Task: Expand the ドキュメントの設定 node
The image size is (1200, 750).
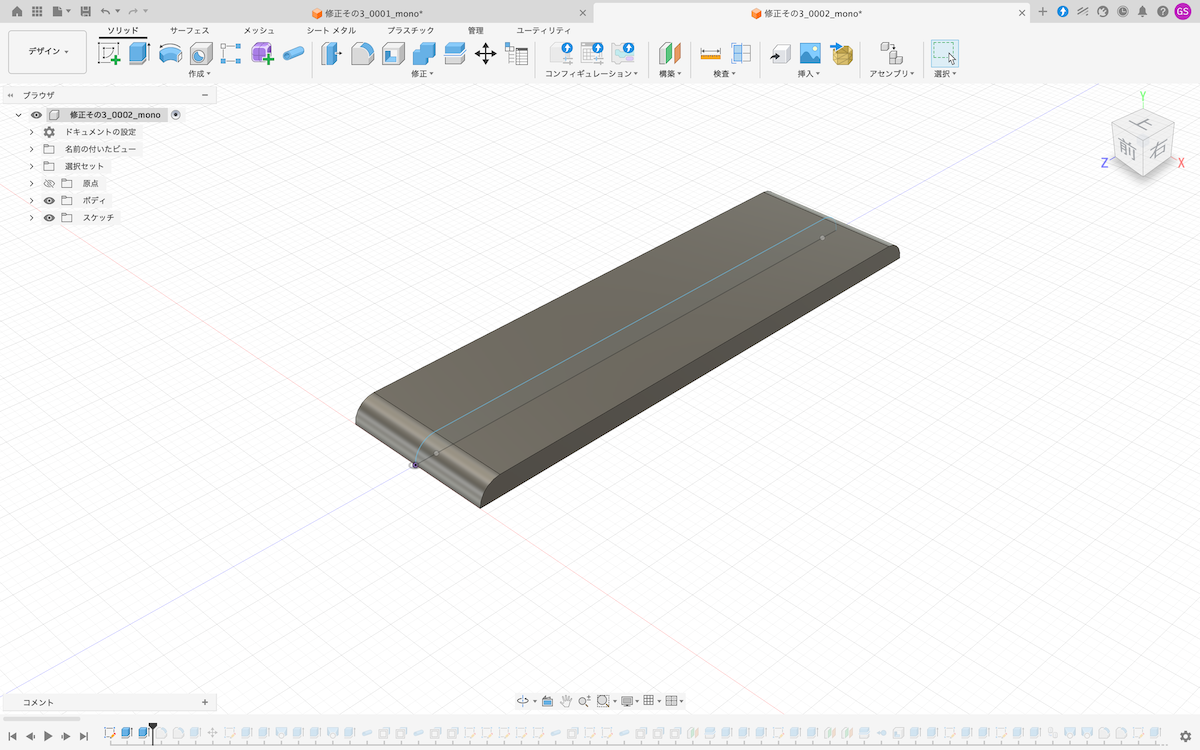Action: 31,132
